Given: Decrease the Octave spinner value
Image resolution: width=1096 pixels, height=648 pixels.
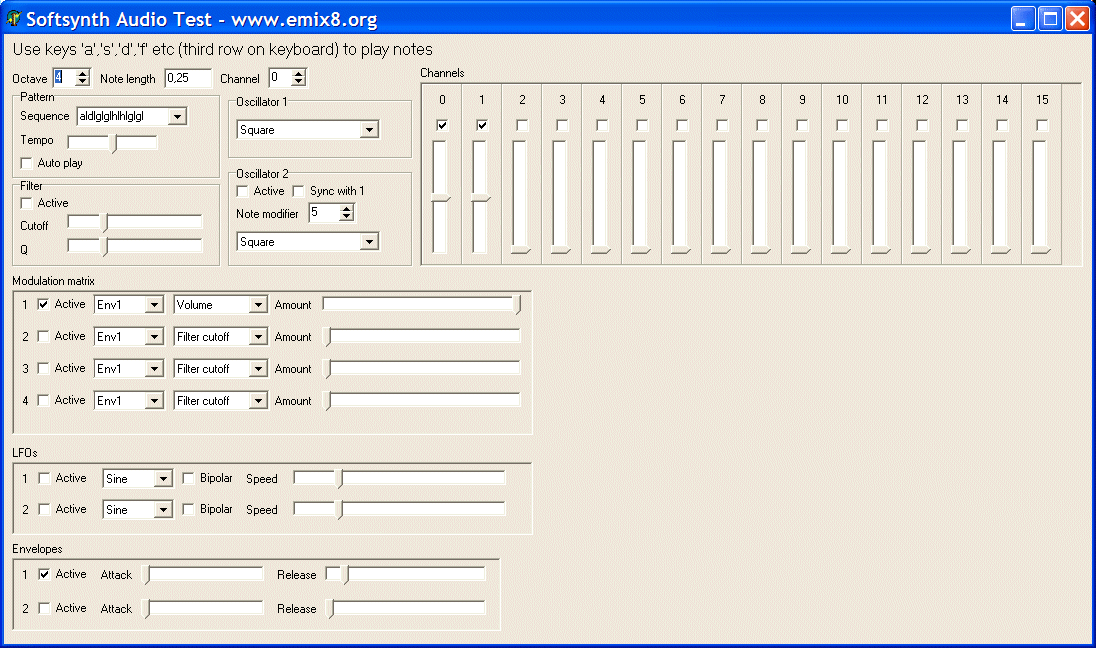Looking at the screenshot, I should click(82, 82).
